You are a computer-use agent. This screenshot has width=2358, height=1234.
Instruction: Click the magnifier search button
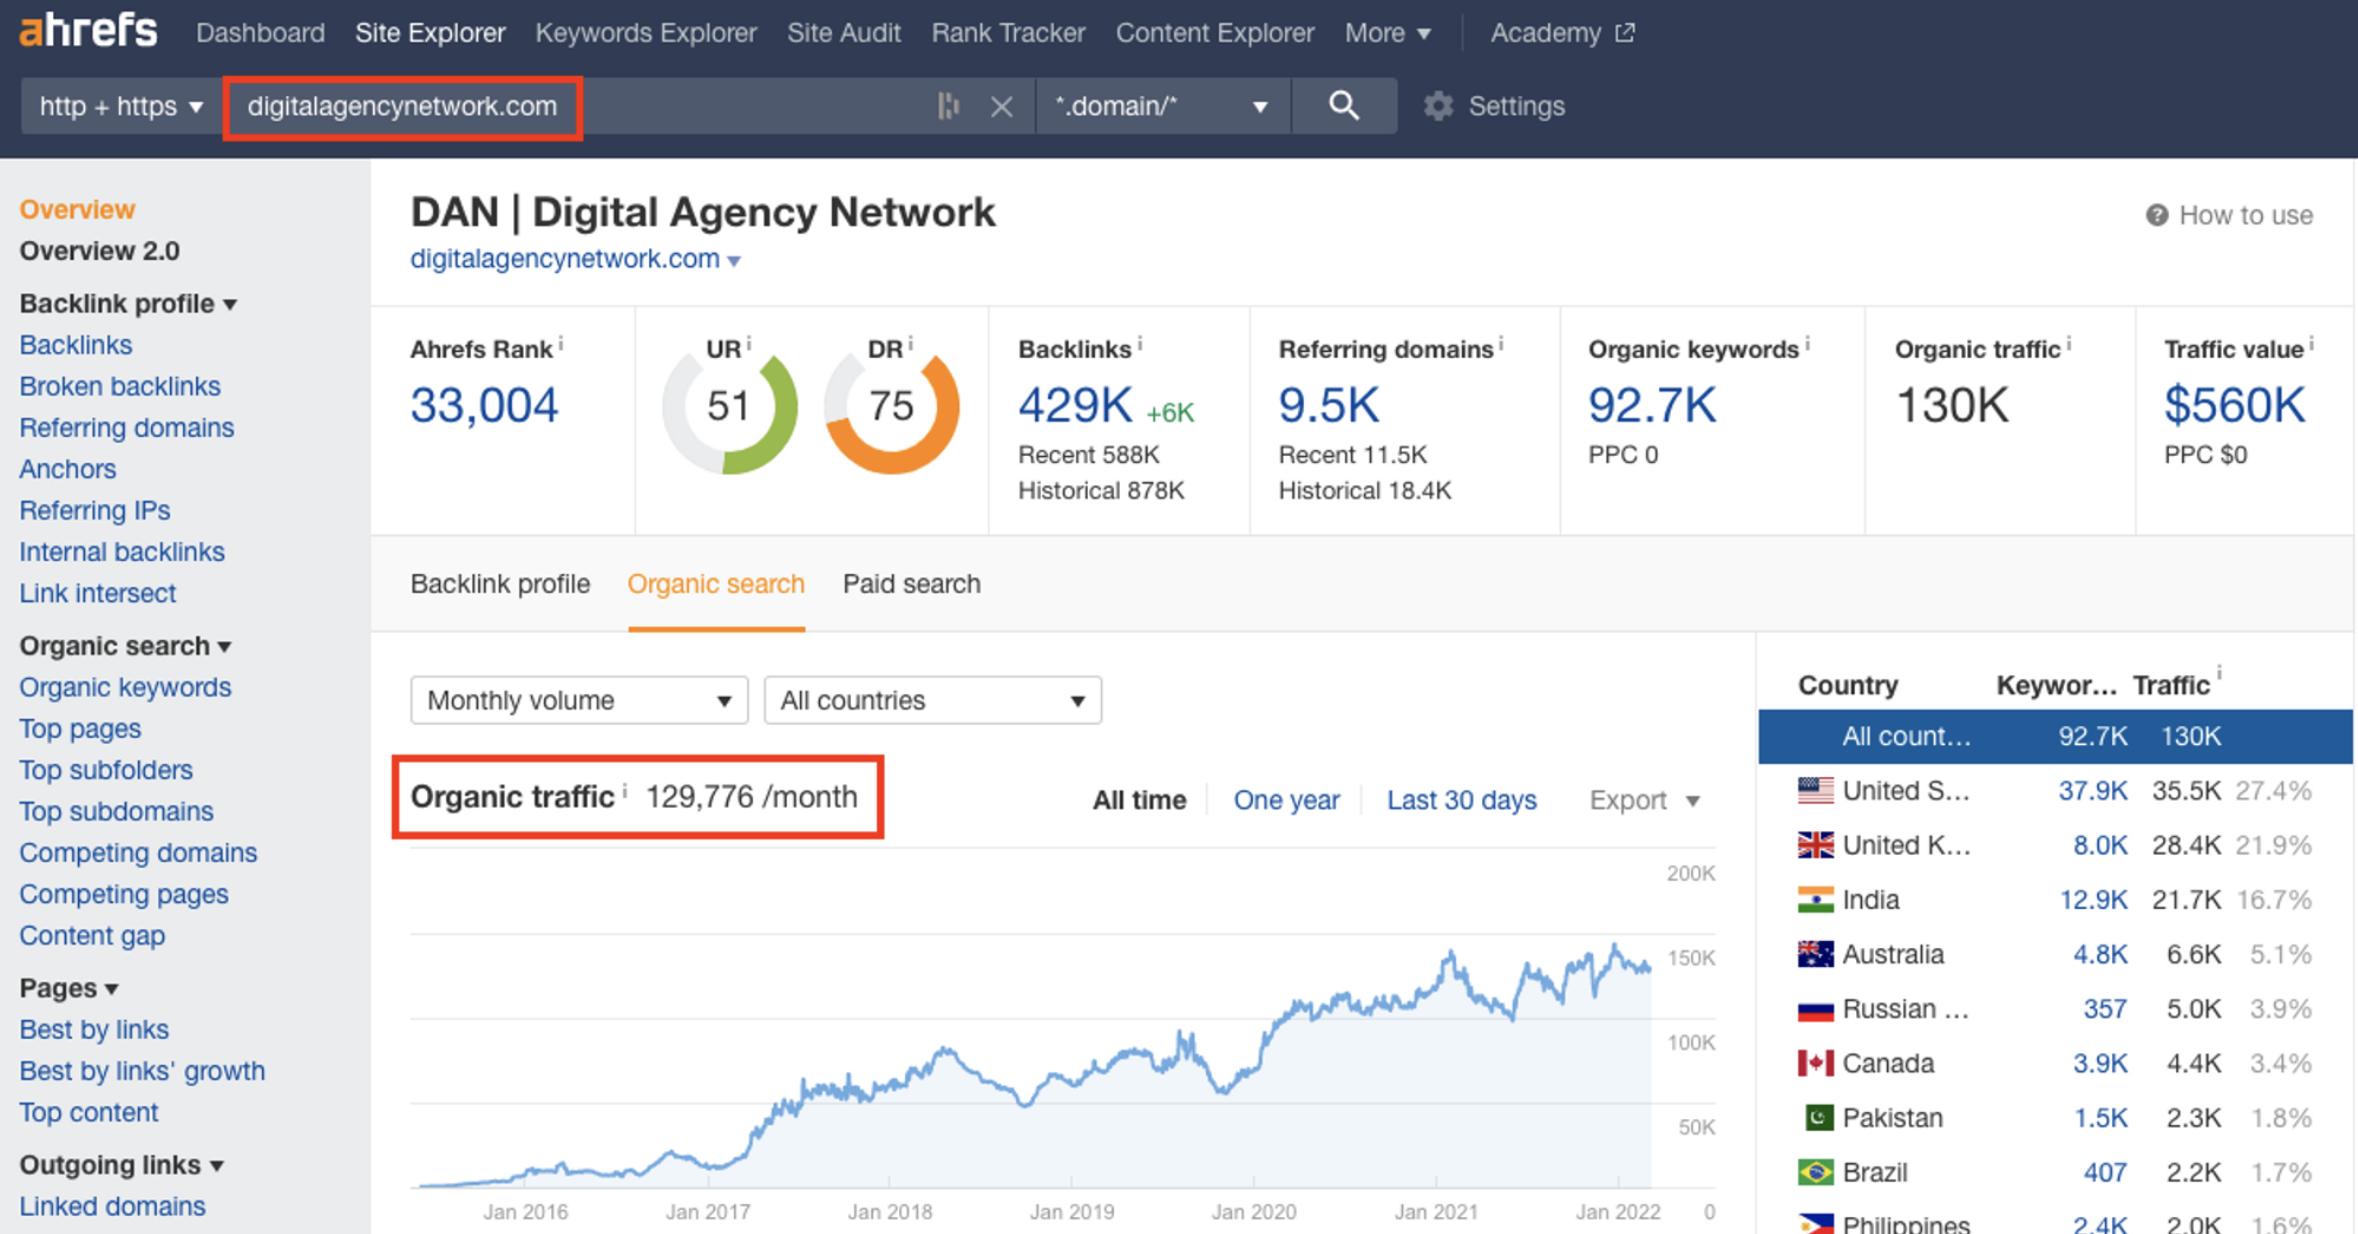1343,106
